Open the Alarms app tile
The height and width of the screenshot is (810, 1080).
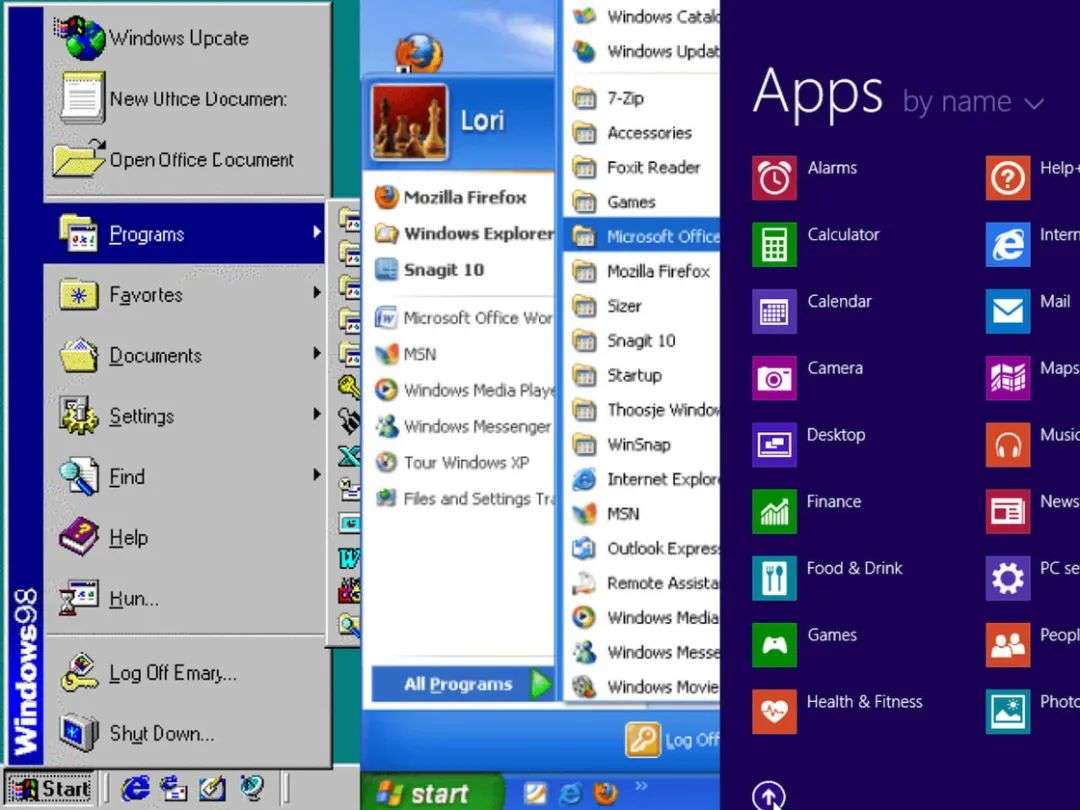(x=774, y=178)
